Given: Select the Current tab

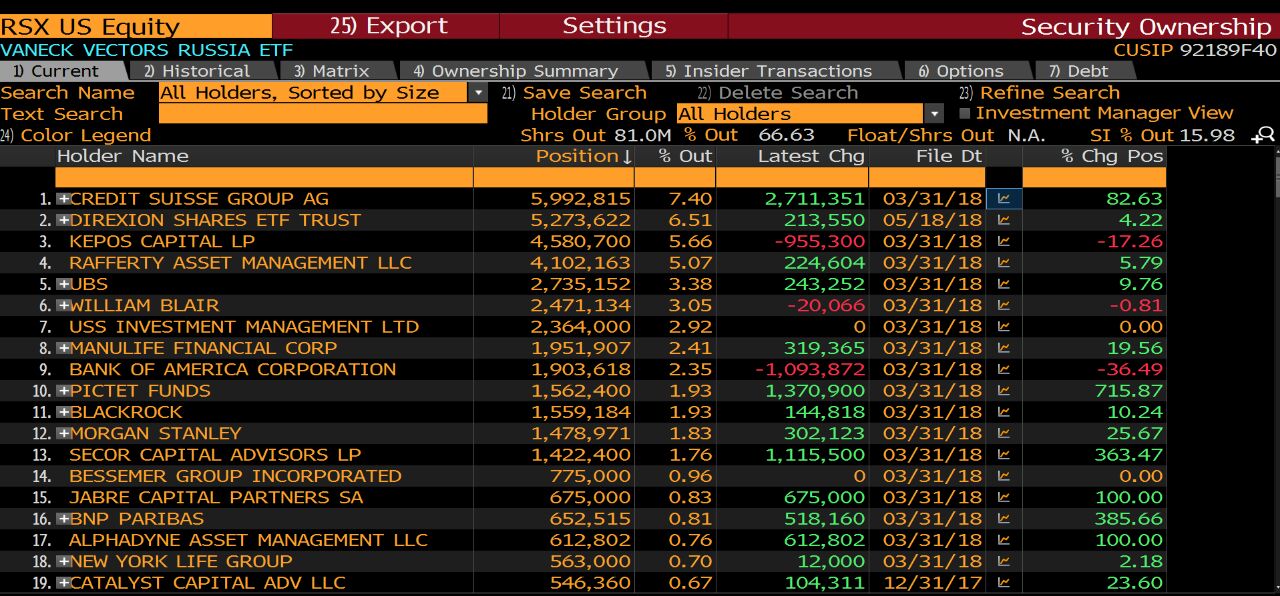Looking at the screenshot, I should tap(63, 71).
